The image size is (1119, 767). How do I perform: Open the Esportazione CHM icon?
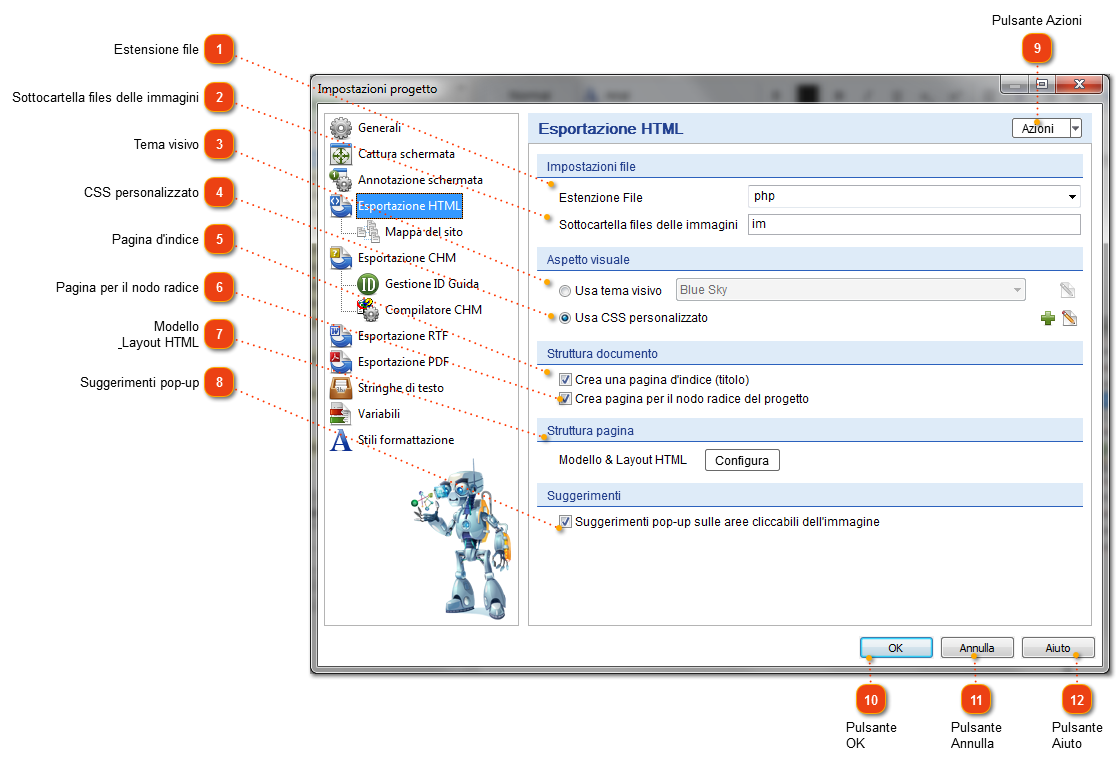pos(341,258)
